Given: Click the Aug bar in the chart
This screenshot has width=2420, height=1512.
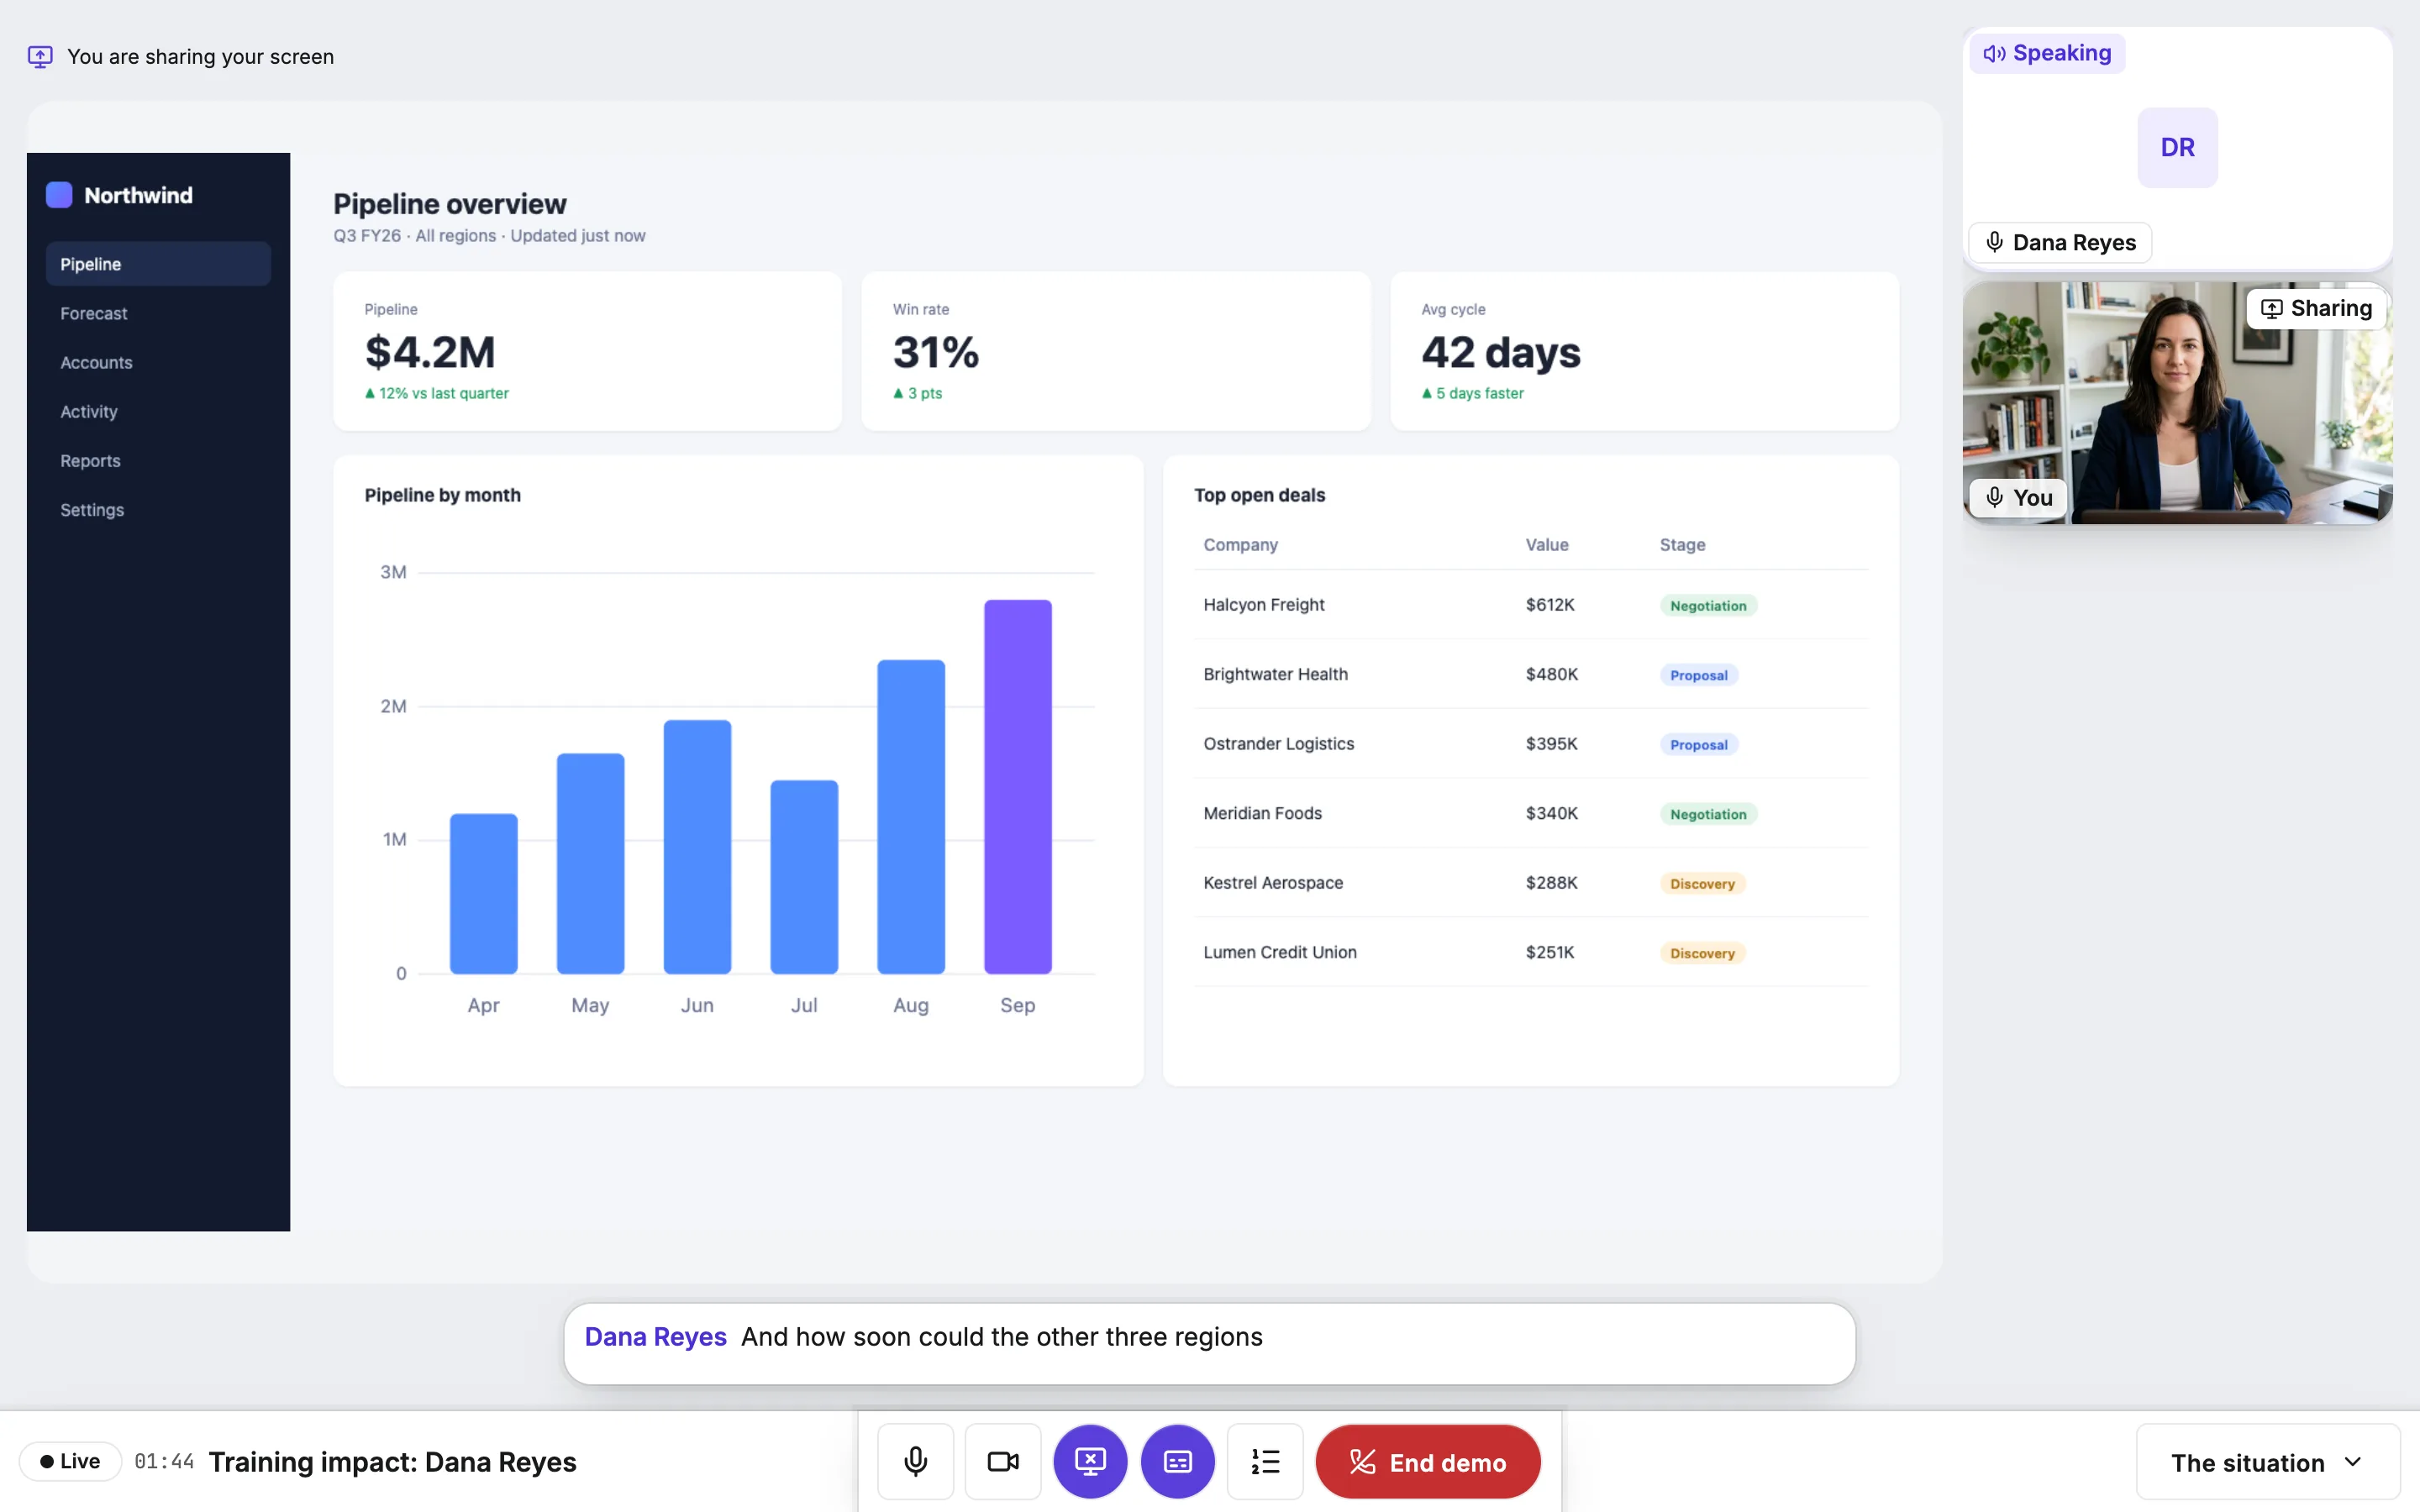Looking at the screenshot, I should 911,816.
